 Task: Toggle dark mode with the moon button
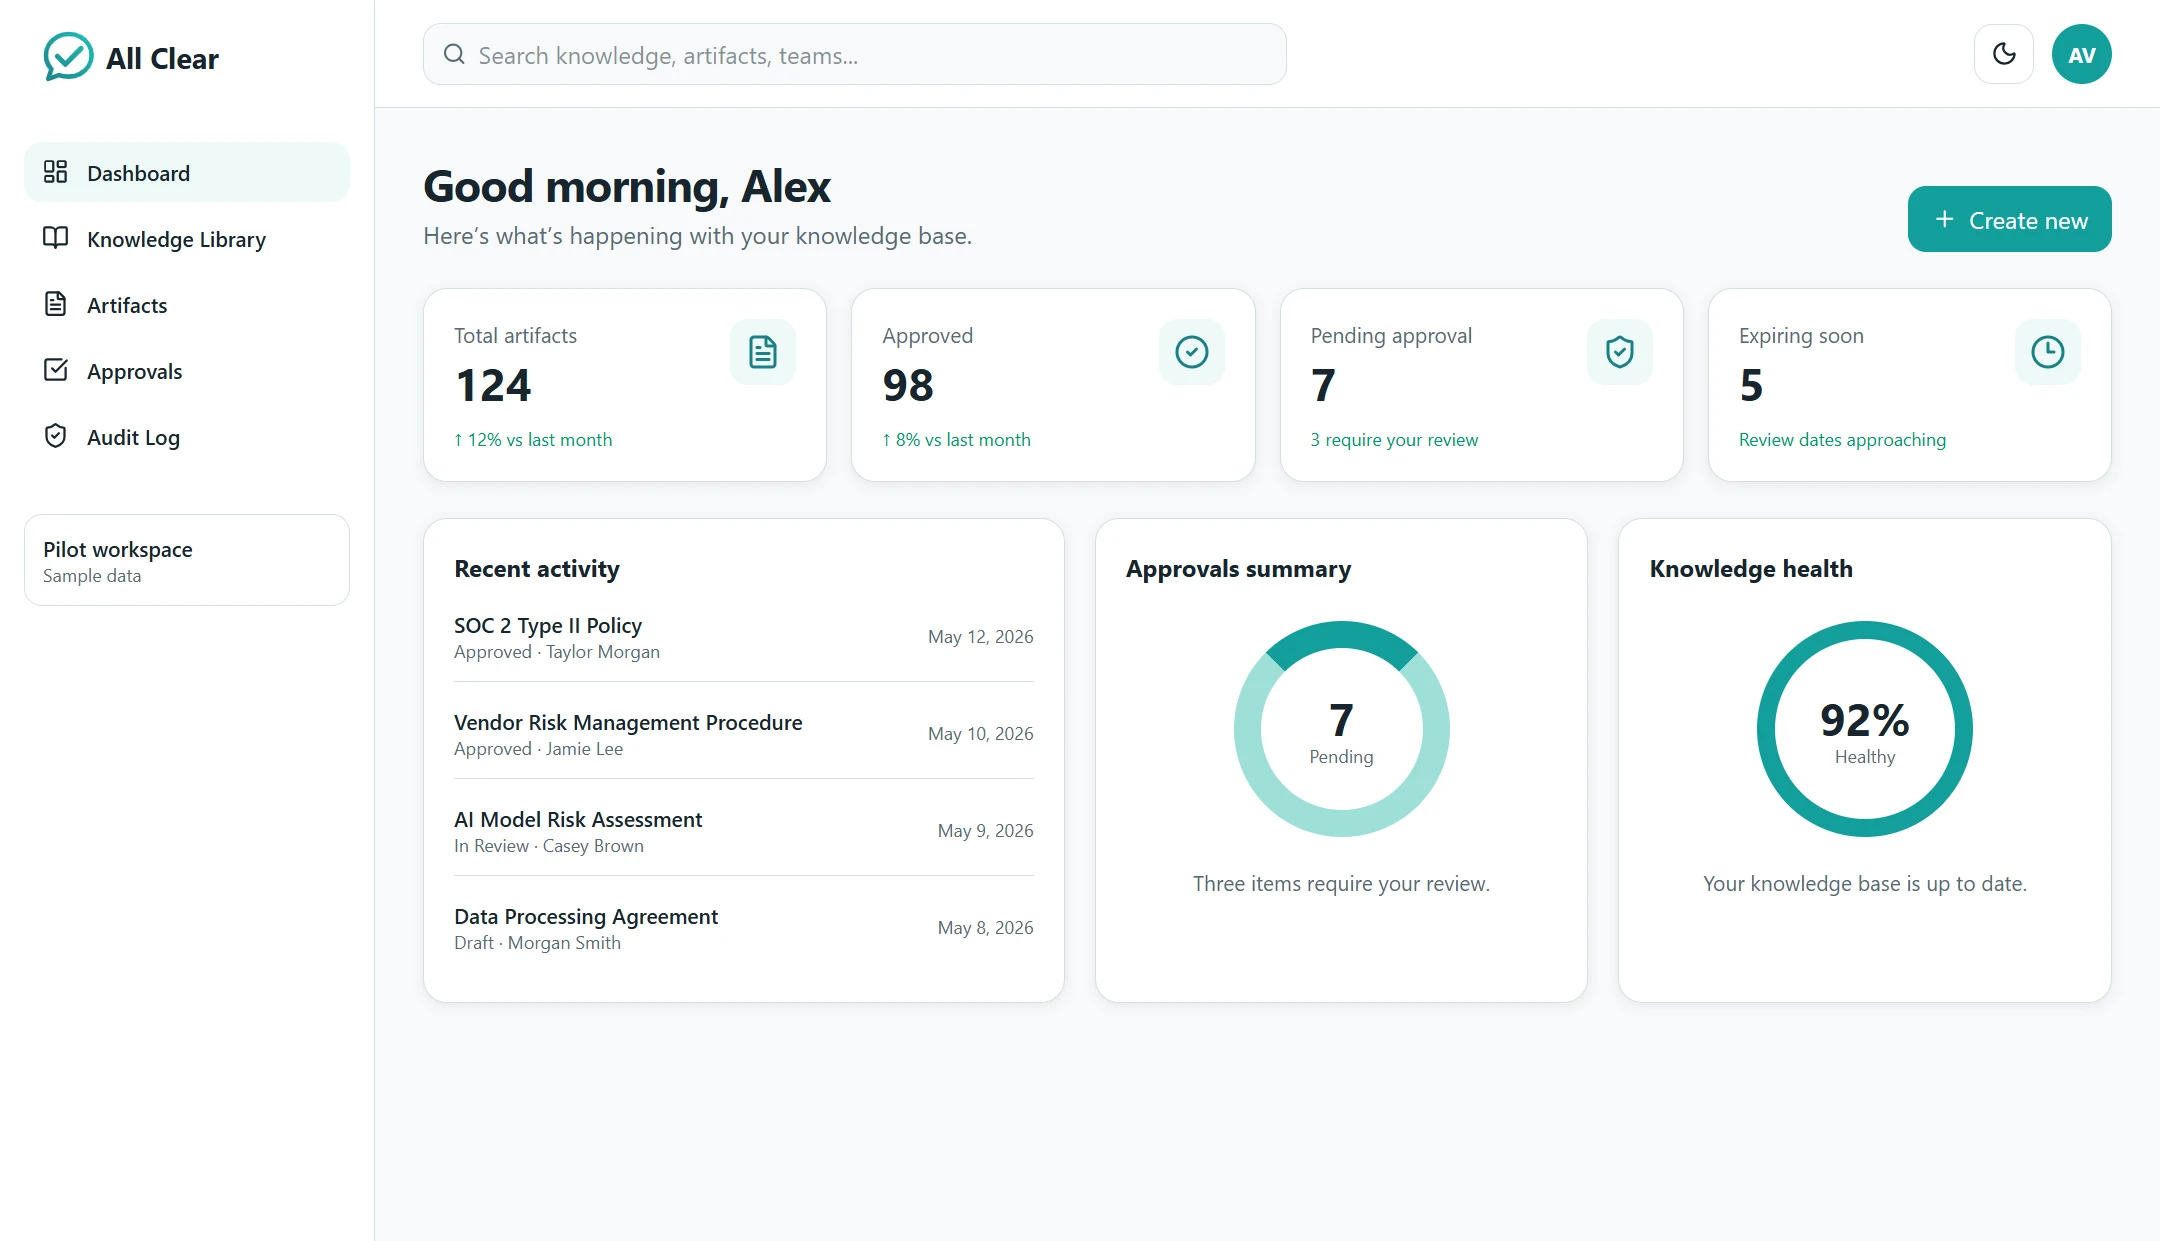pos(2004,54)
